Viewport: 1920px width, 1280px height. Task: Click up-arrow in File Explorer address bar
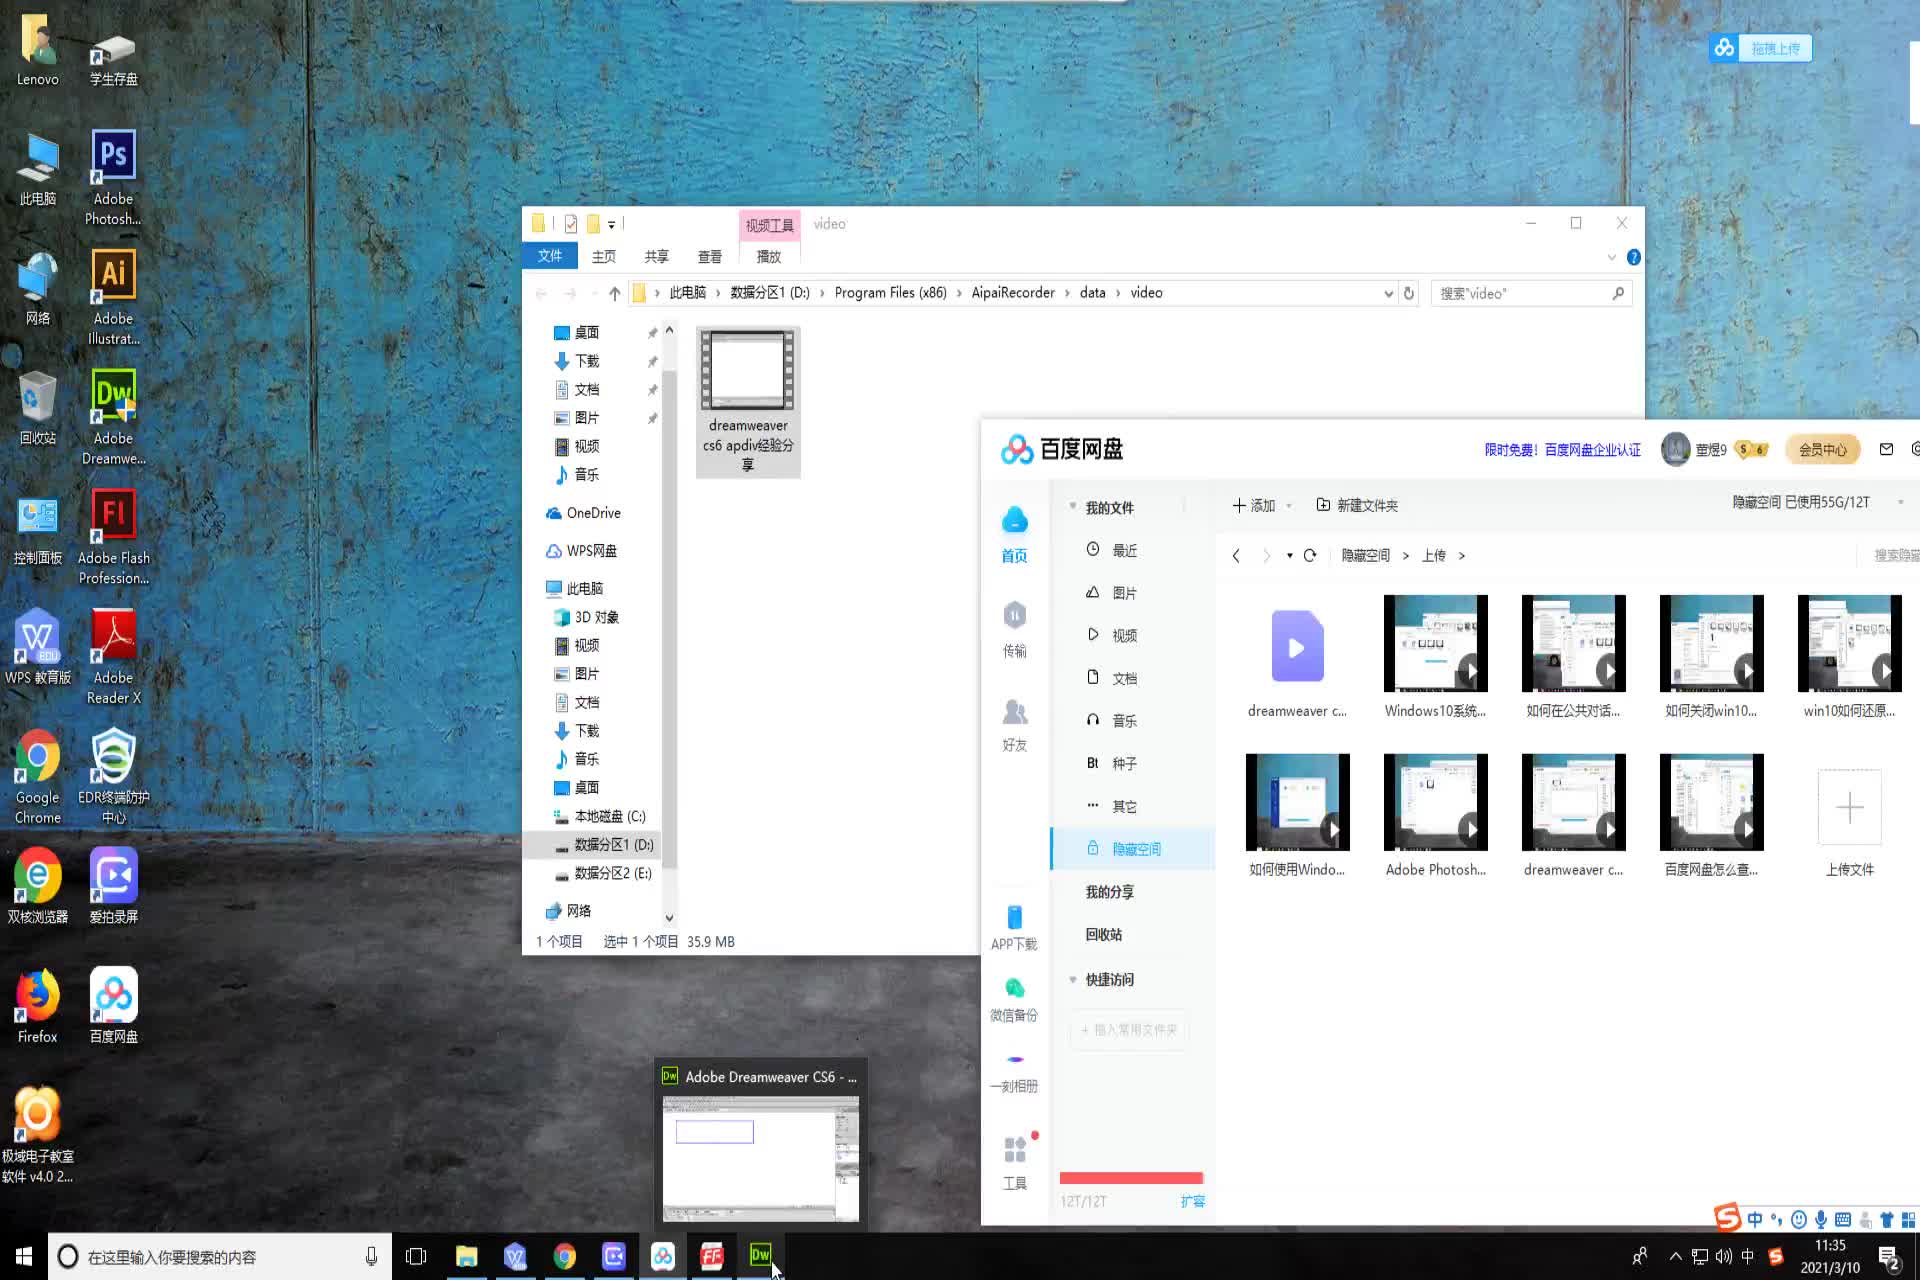[x=614, y=293]
